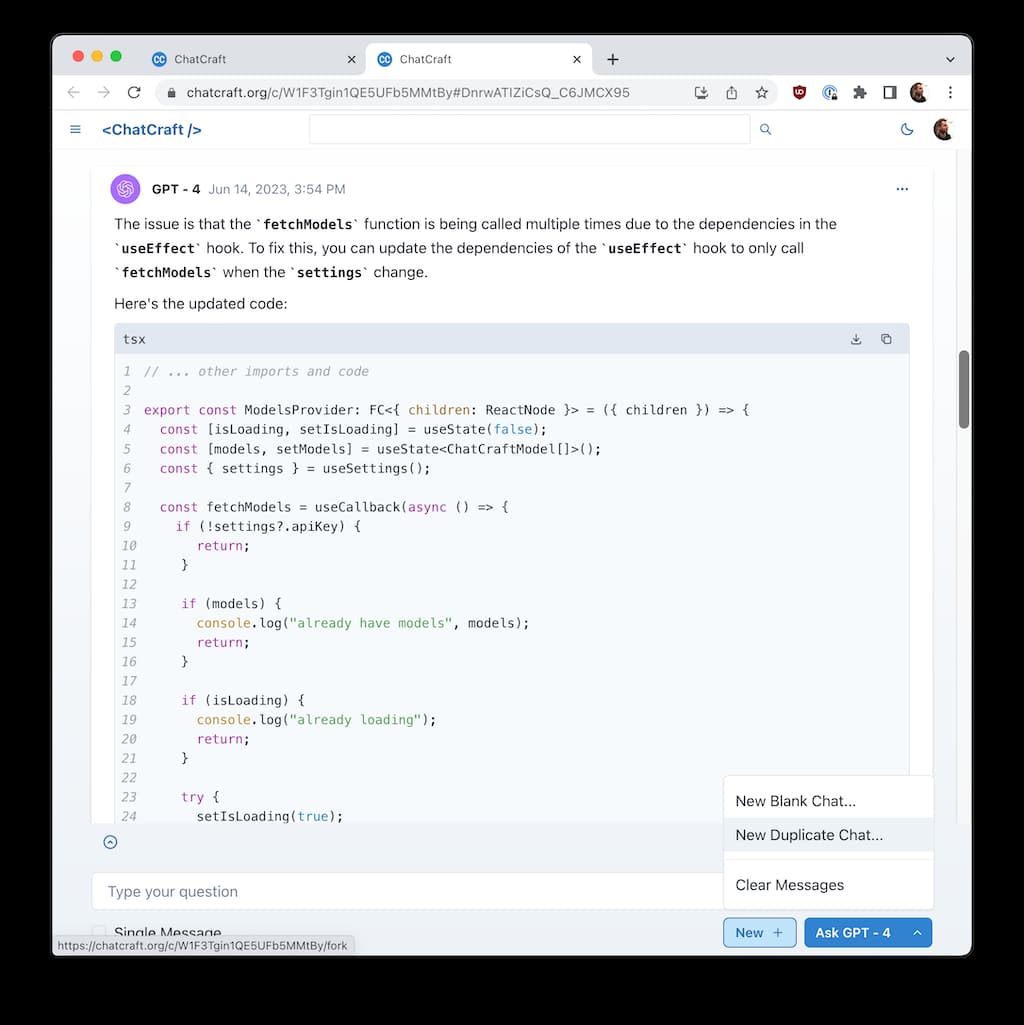Open a new browser tab
Screen dimensions: 1024x1025
[x=613, y=59]
